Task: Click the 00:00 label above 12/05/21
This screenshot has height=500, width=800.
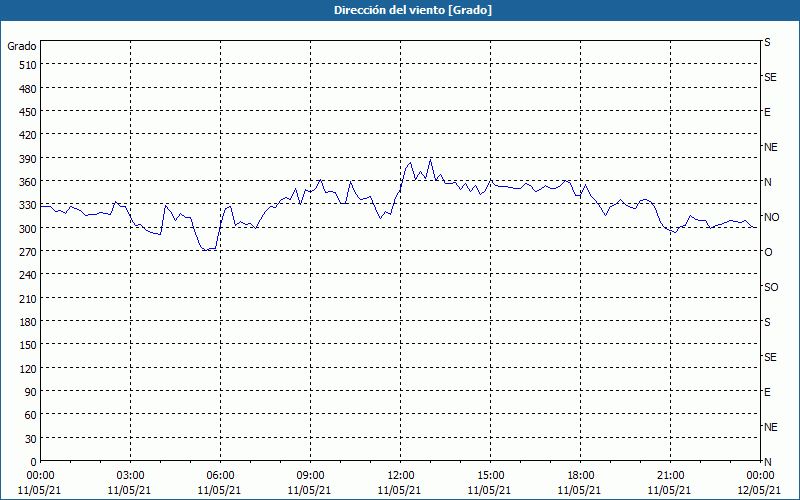Action: (x=760, y=476)
